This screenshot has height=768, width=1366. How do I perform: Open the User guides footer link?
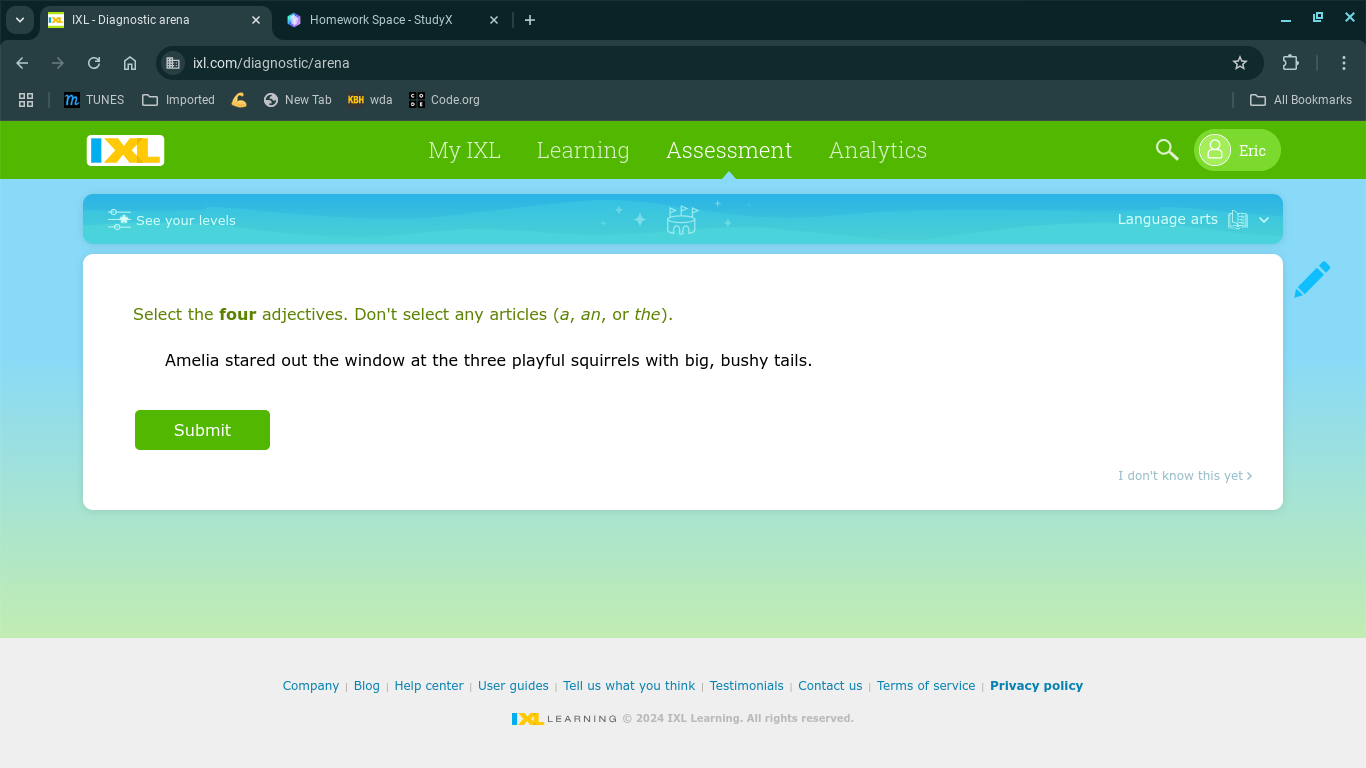pyautogui.click(x=513, y=686)
